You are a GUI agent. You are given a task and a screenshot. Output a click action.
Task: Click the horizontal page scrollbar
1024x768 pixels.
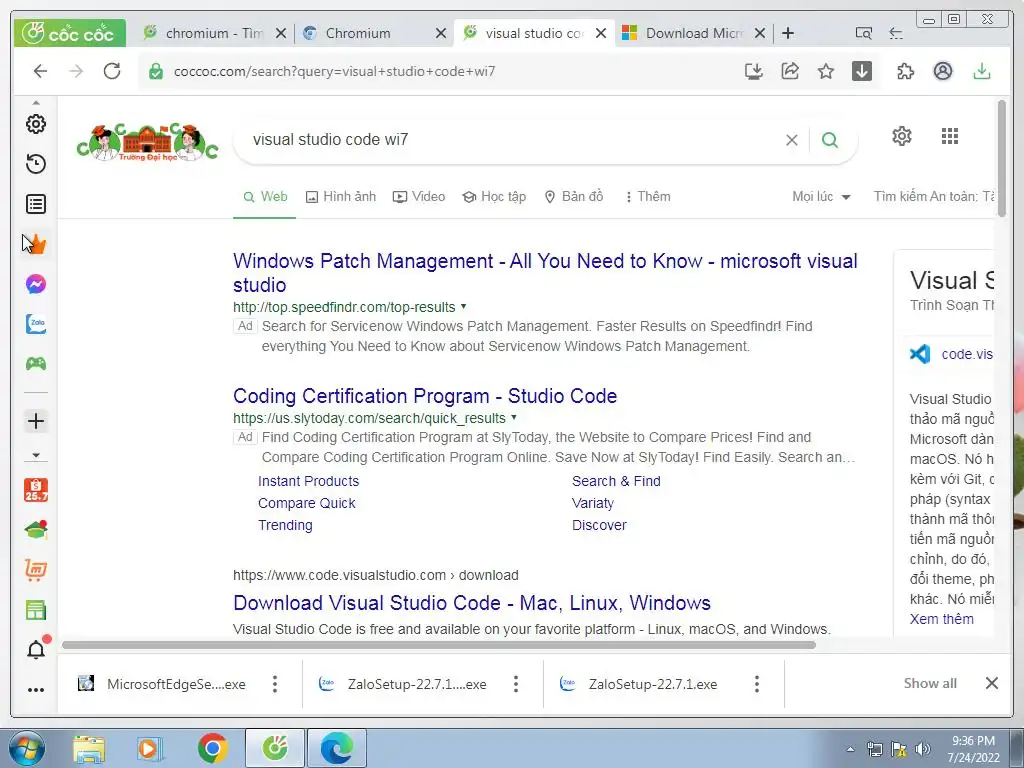coord(439,645)
